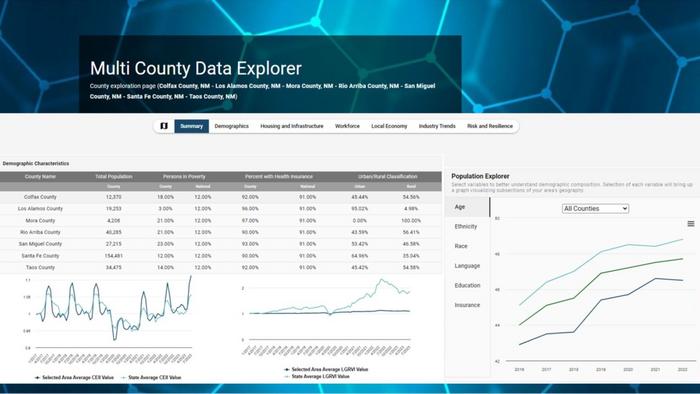Click the Santa Fe County row name
Image resolution: width=700 pixels, height=394 pixels.
coord(40,256)
